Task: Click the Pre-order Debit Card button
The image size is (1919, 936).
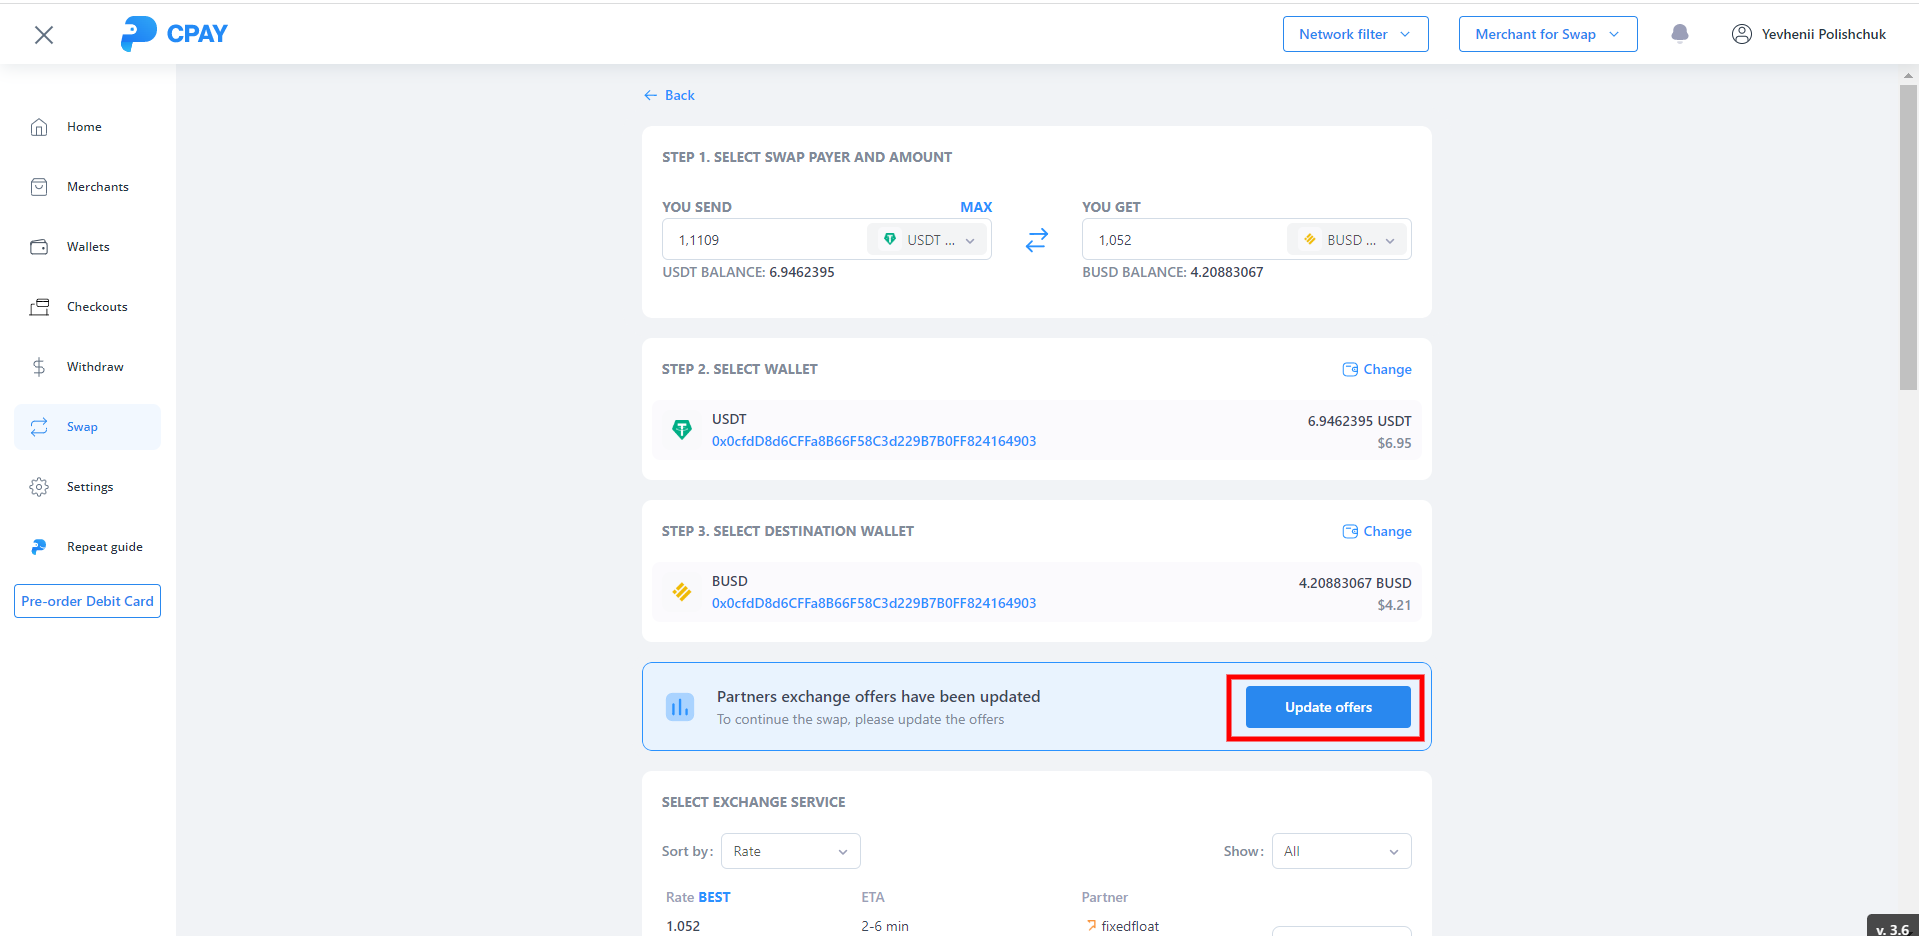Action: tap(87, 601)
